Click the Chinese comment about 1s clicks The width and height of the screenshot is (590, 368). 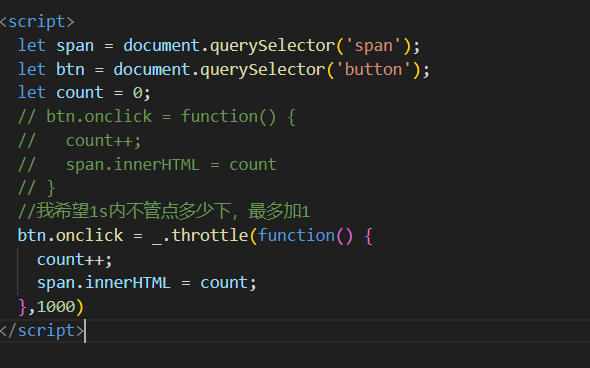point(164,211)
